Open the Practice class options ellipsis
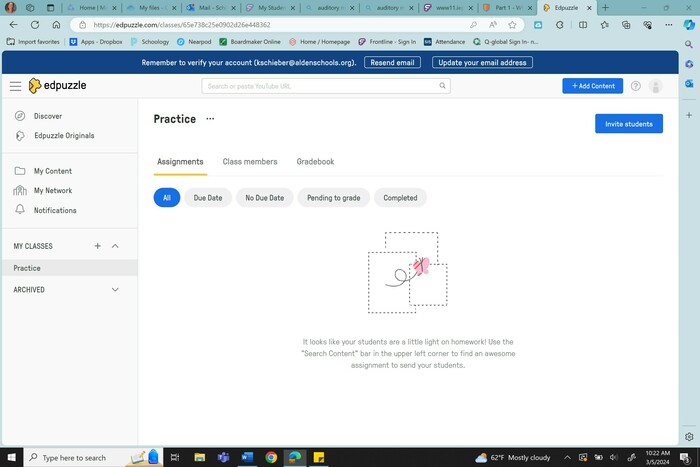Image resolution: width=700 pixels, height=467 pixels. pos(210,119)
